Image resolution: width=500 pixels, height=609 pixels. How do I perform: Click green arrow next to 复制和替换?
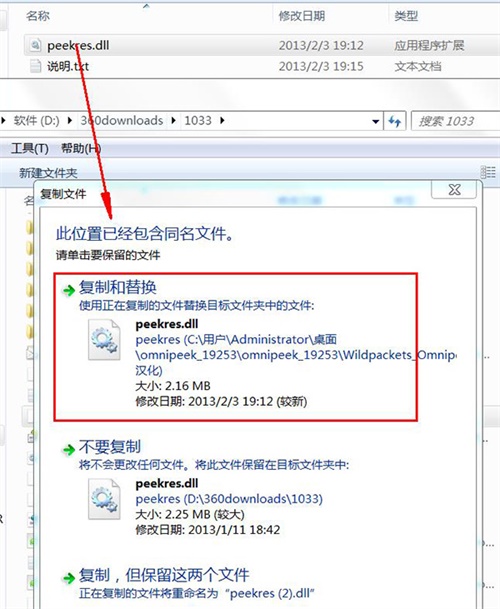69,290
